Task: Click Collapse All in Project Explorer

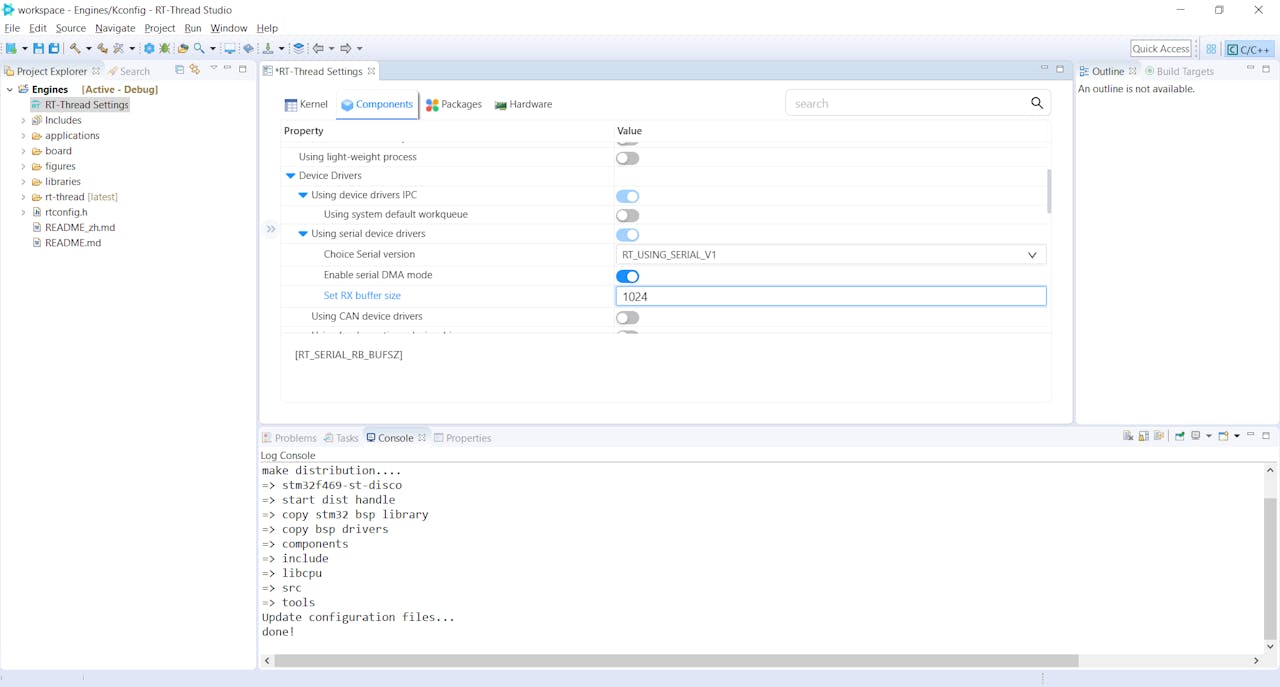Action: pos(180,70)
